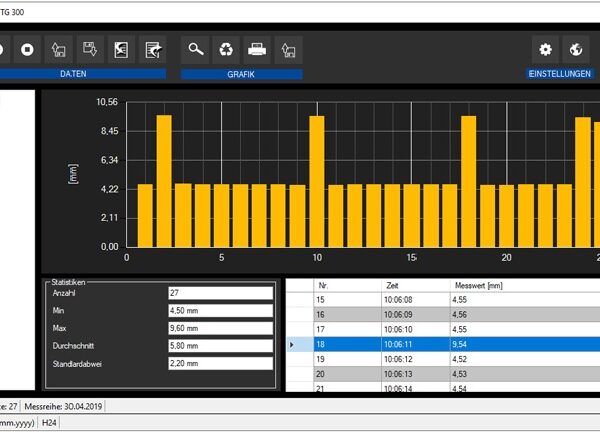Screen dimensions: 600x432
Task: Click measured value 4,53 cell
Action: click(x=525, y=374)
